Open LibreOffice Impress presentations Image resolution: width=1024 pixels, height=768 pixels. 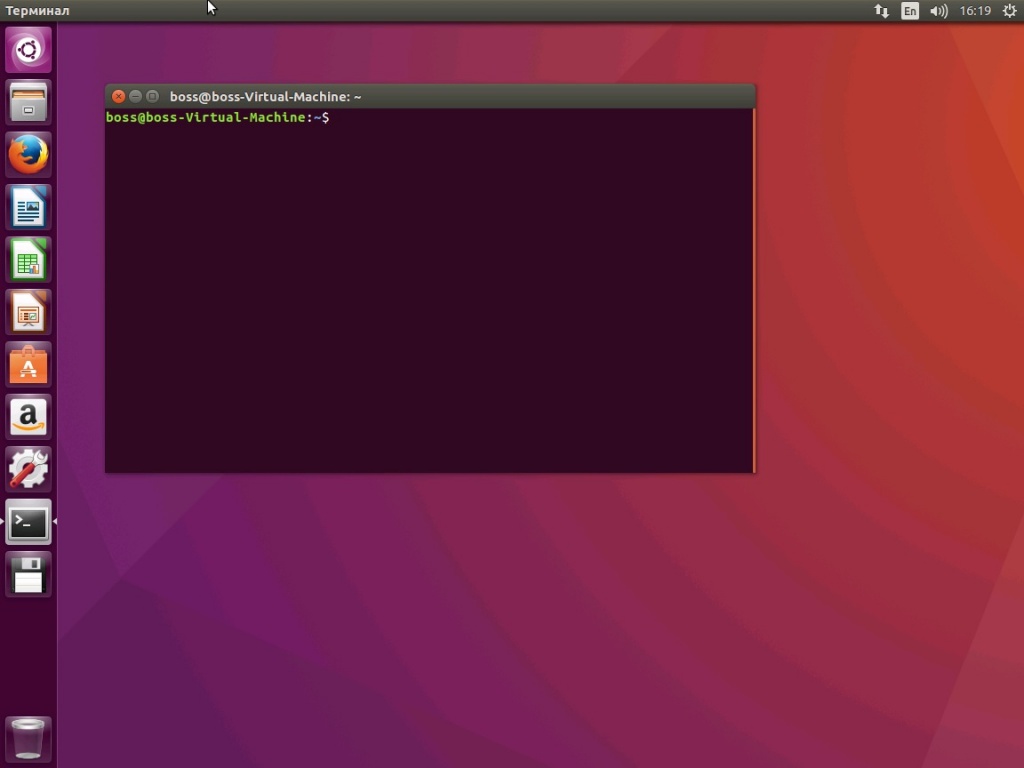28,314
